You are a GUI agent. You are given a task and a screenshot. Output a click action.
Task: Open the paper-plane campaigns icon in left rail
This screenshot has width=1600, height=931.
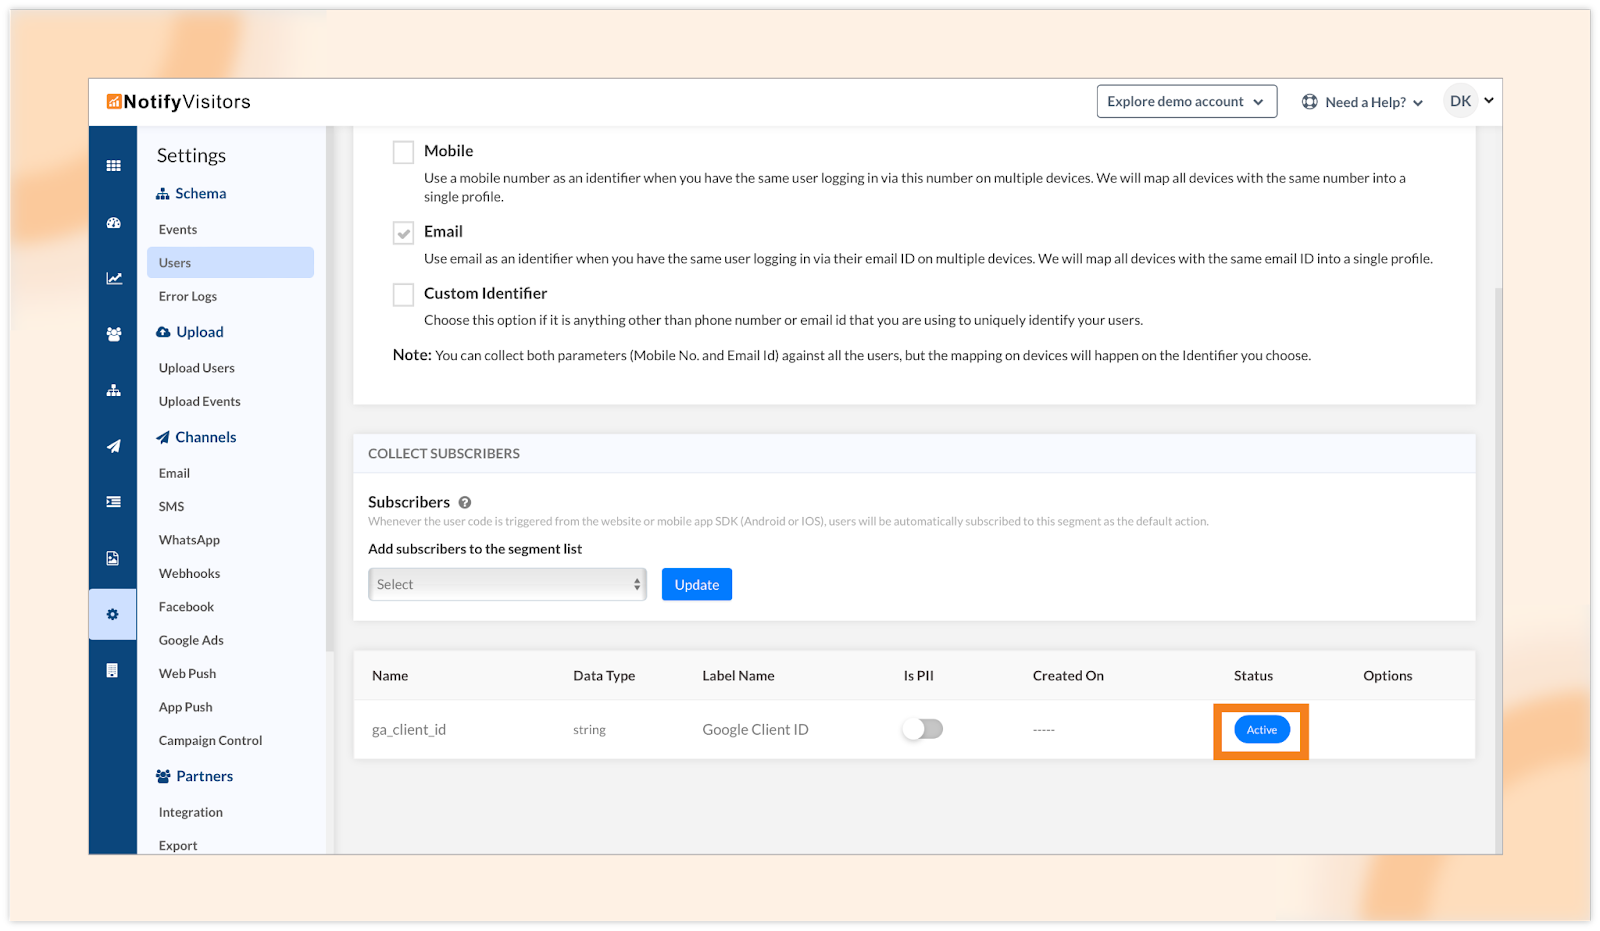click(x=113, y=446)
